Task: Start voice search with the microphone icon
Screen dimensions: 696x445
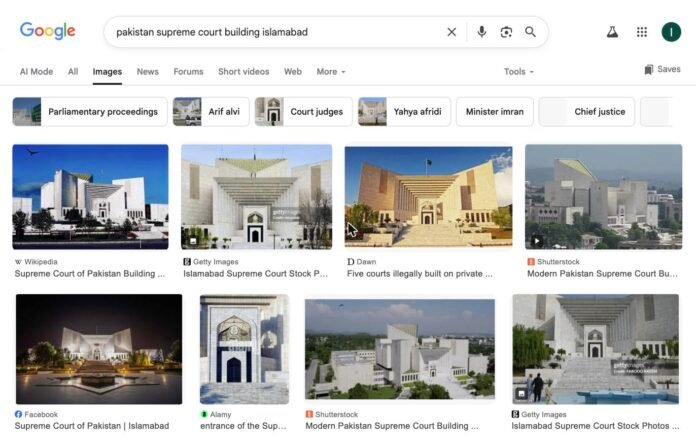Action: click(x=482, y=32)
